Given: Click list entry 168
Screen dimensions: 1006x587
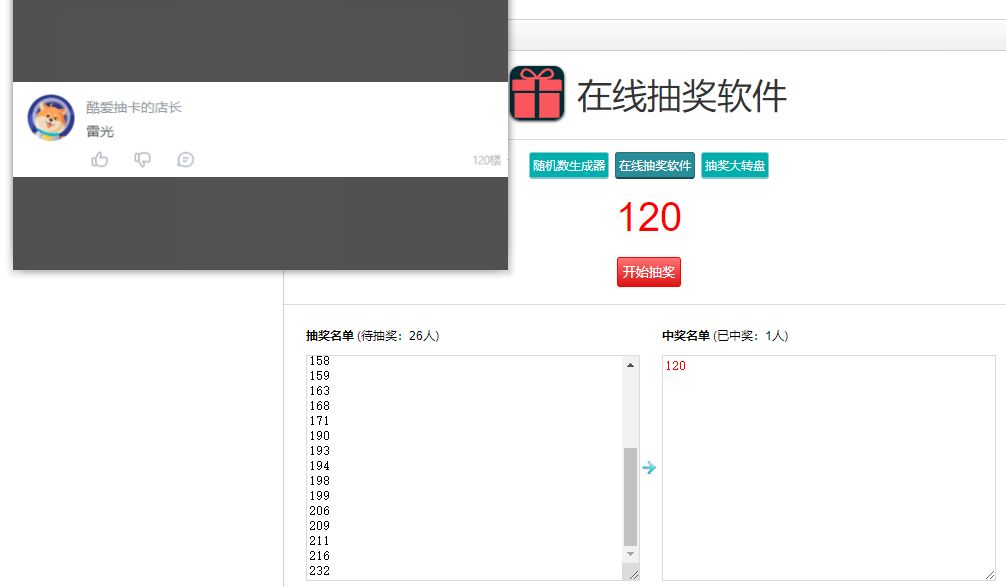Looking at the screenshot, I should click(x=320, y=406).
